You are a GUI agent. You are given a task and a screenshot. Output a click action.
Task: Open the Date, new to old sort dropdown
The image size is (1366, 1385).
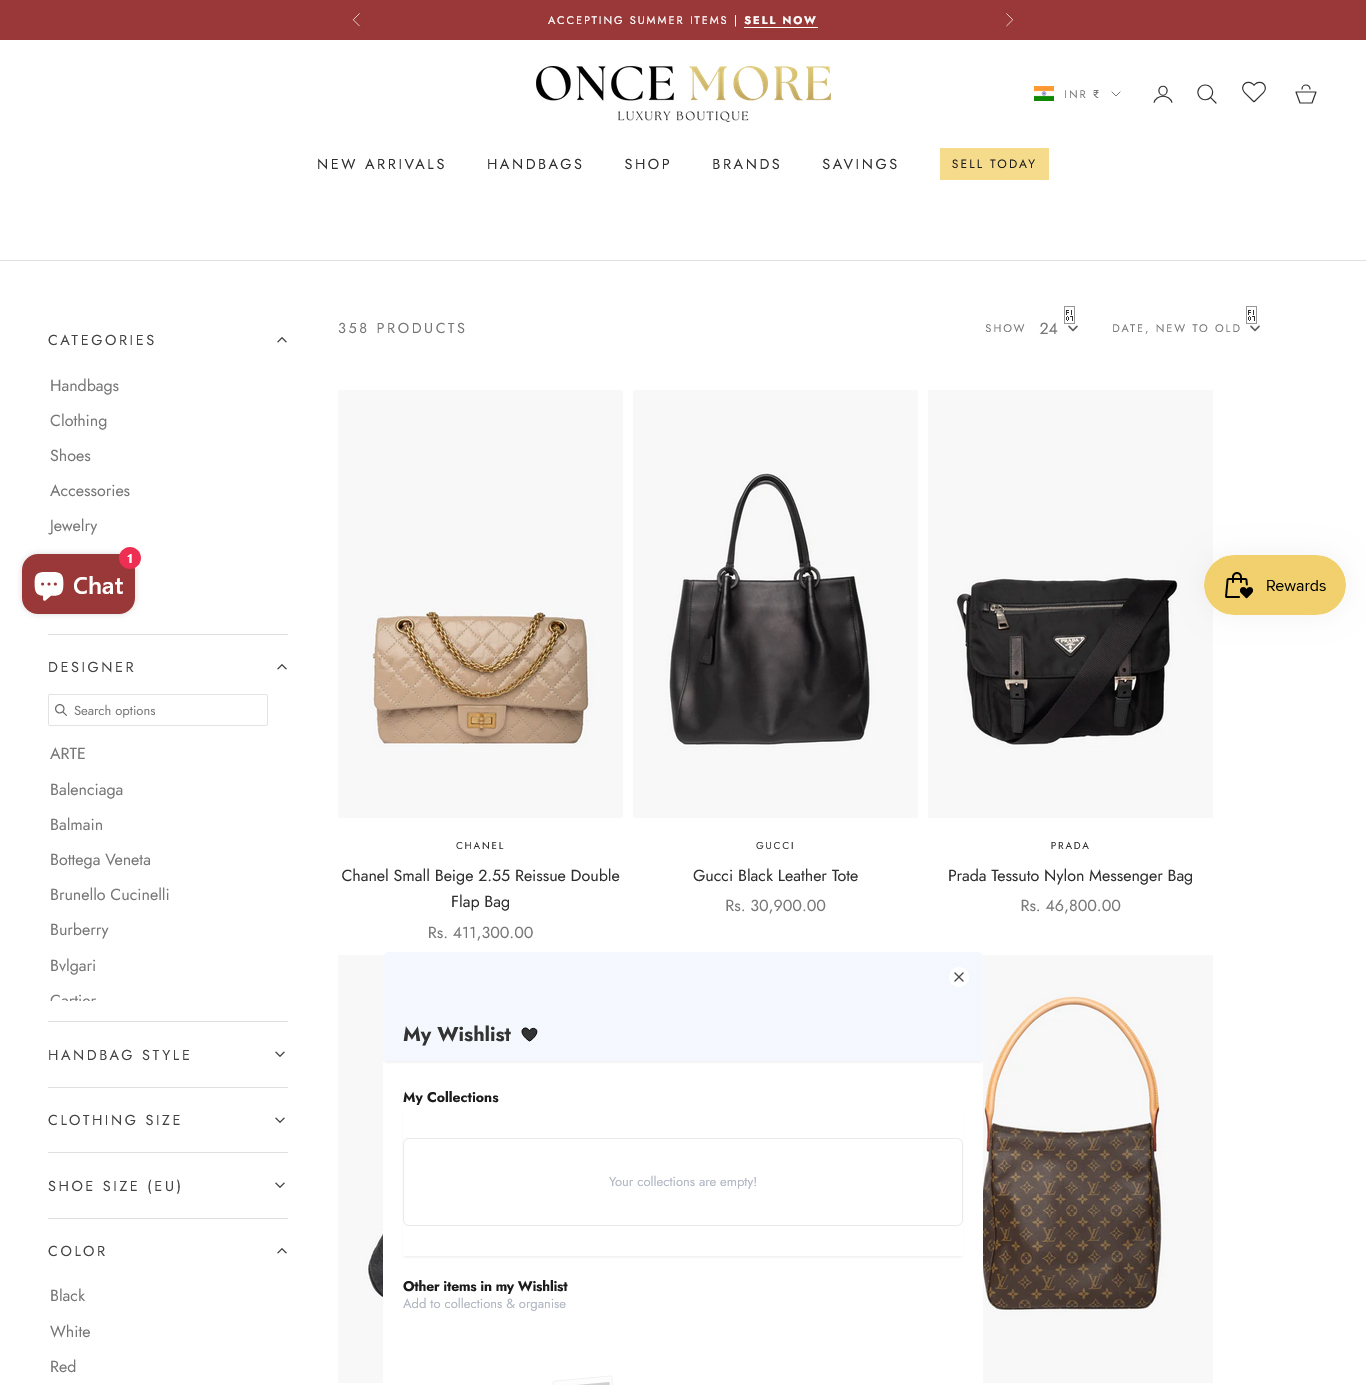pyautogui.click(x=1186, y=328)
